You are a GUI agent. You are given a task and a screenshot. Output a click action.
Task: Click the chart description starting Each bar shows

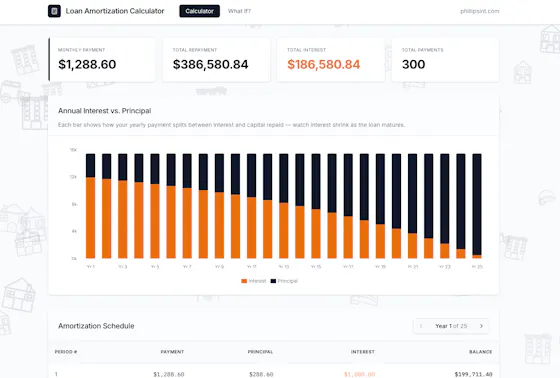coord(231,125)
